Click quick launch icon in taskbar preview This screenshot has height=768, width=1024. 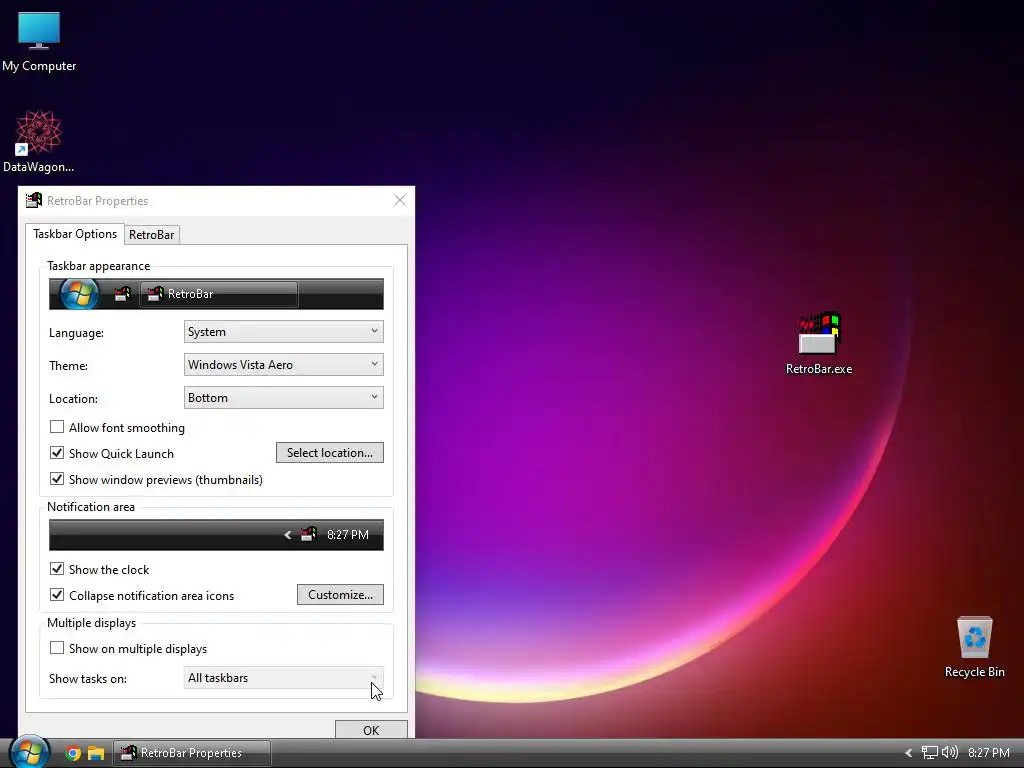point(122,294)
